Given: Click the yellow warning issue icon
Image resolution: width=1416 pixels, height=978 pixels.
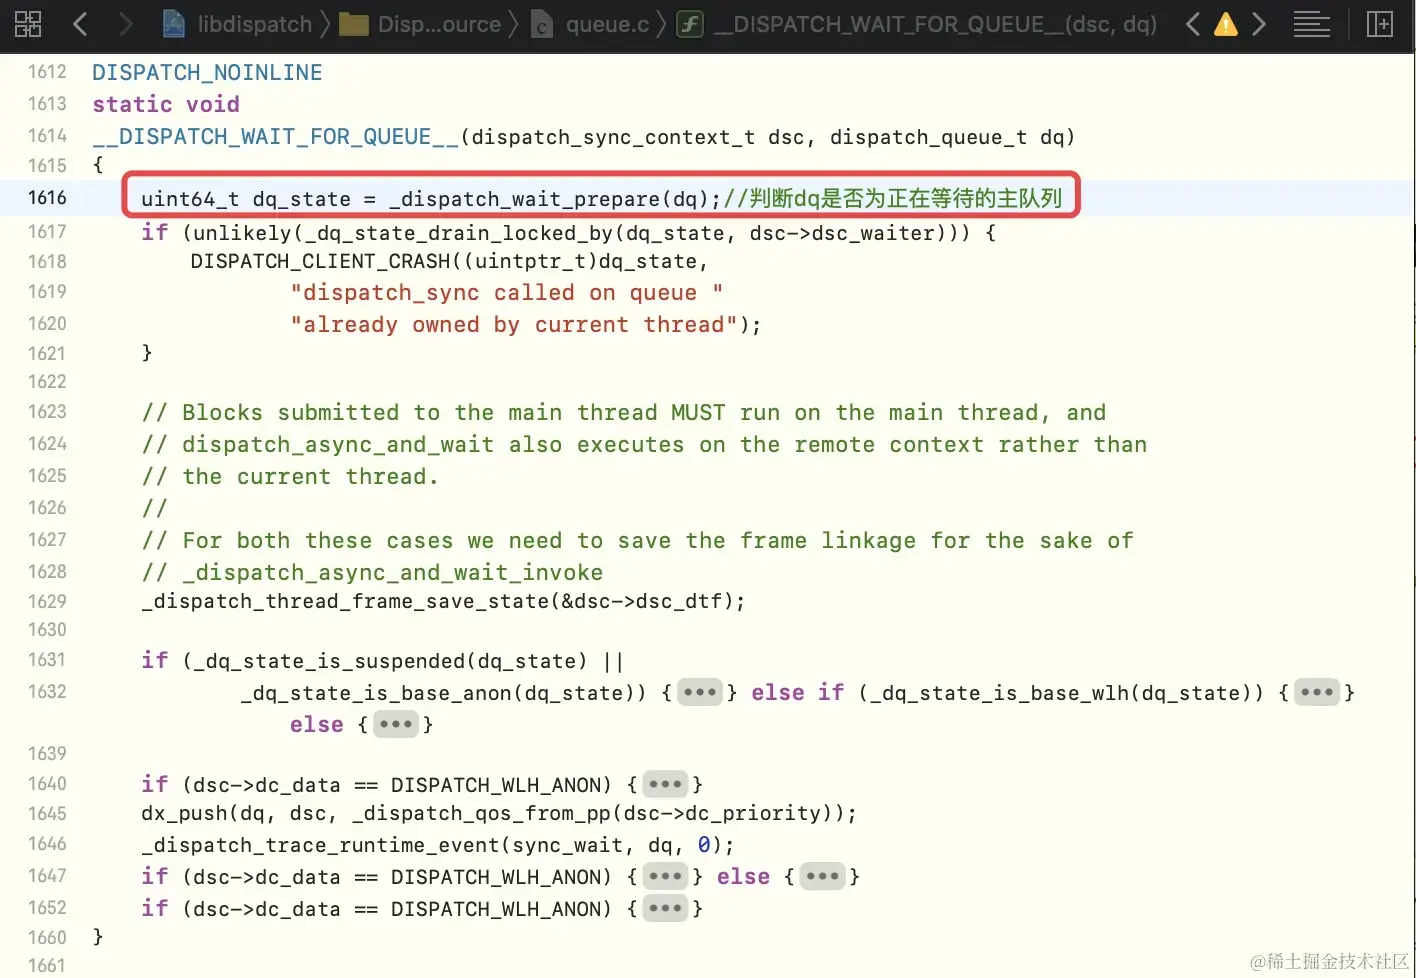Looking at the screenshot, I should [1225, 24].
